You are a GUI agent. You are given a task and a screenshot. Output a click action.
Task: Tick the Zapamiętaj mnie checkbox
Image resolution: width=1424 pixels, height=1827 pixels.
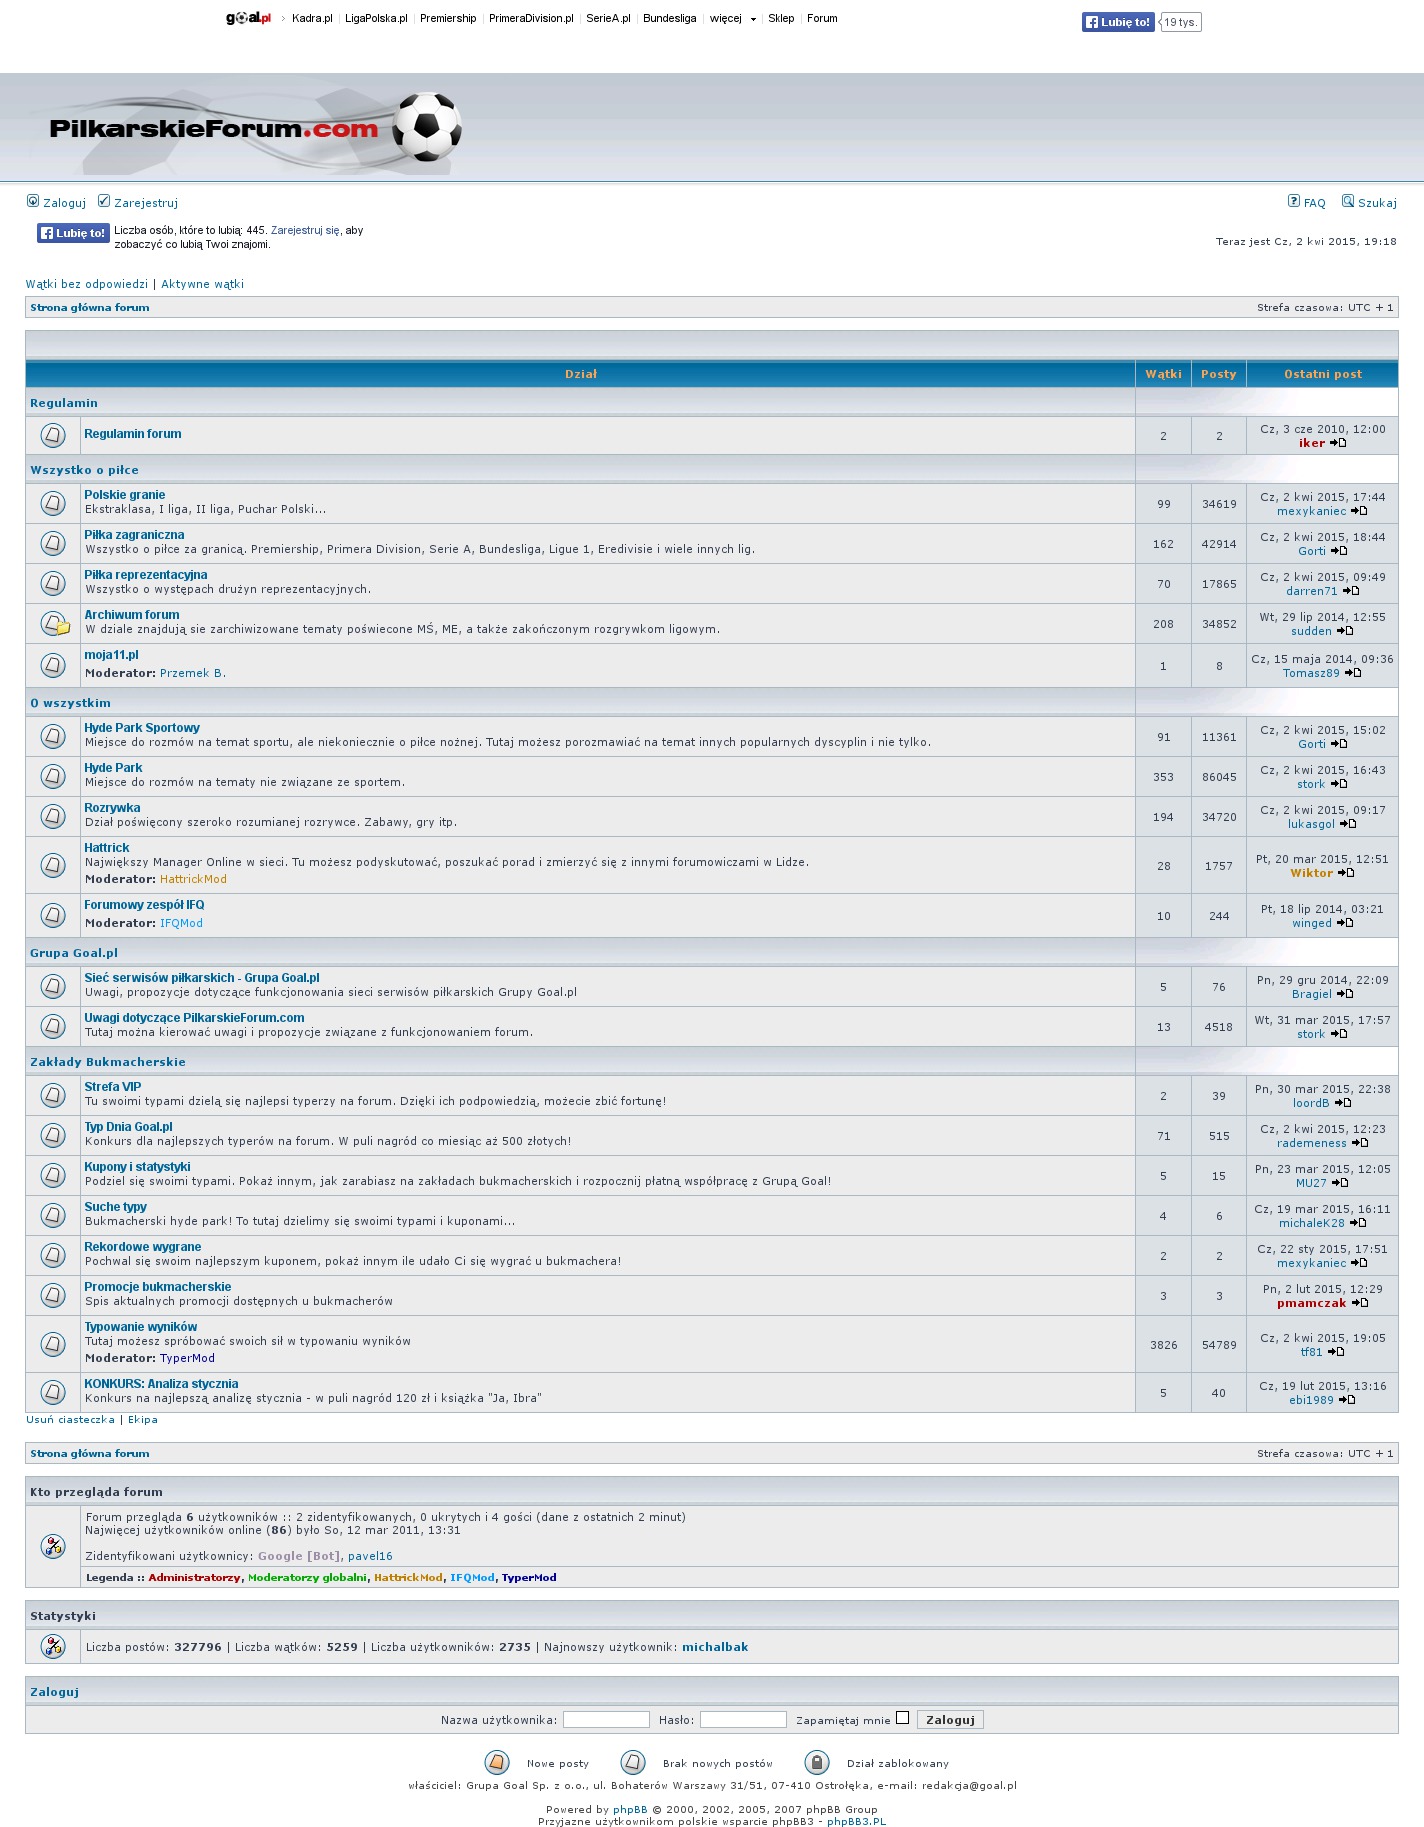point(902,1718)
